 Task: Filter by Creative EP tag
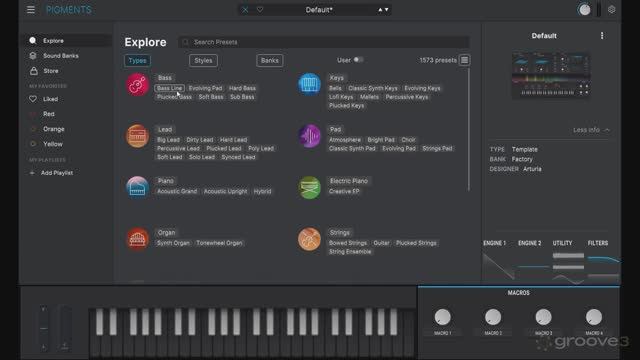344,191
